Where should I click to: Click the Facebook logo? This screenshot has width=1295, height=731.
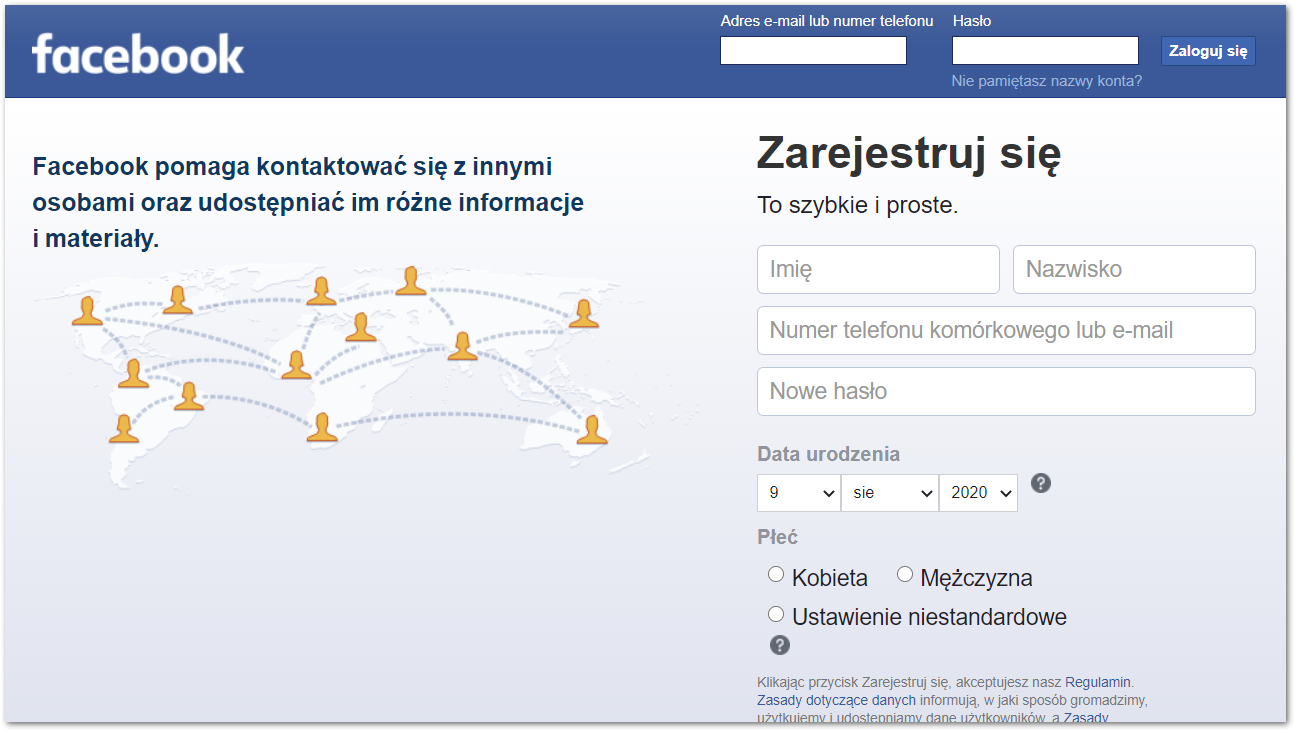click(x=138, y=54)
